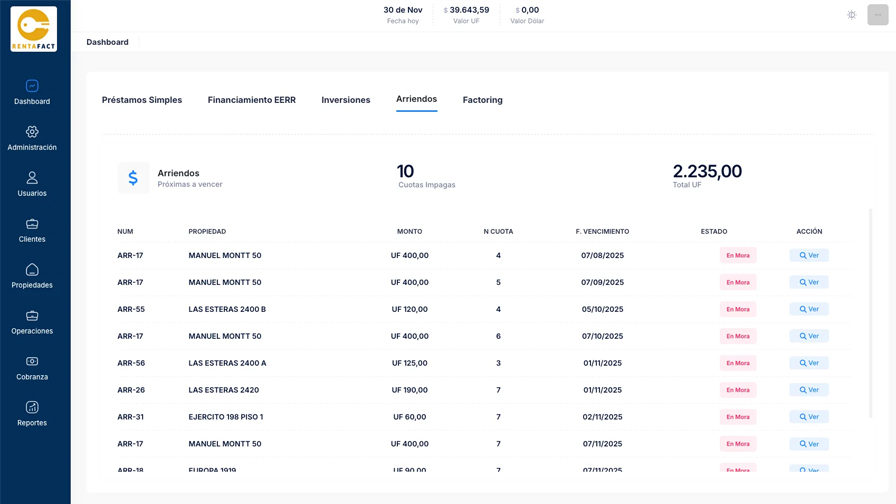This screenshot has width=896, height=504.
Task: Click Ver for EJERCITO 198 PISO 1
Action: pyautogui.click(x=809, y=417)
